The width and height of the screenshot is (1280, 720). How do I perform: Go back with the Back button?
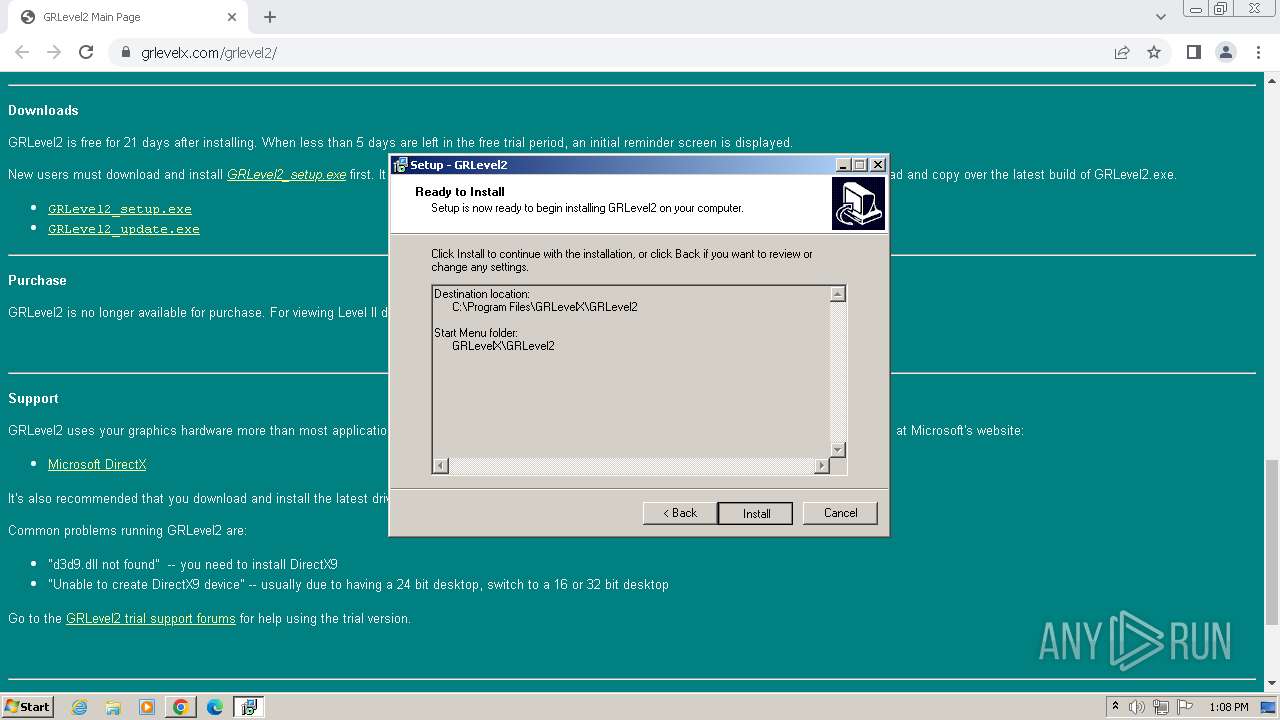click(x=679, y=513)
